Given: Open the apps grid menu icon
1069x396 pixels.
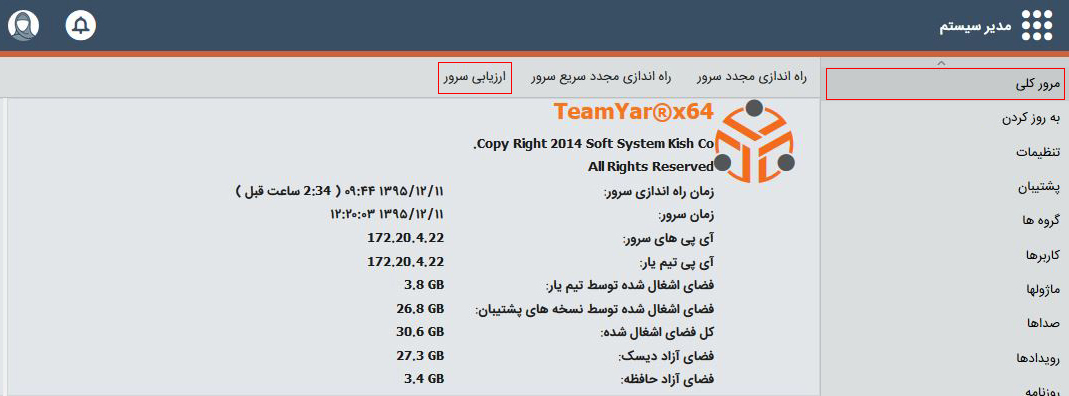Looking at the screenshot, I should pyautogui.click(x=1036, y=25).
